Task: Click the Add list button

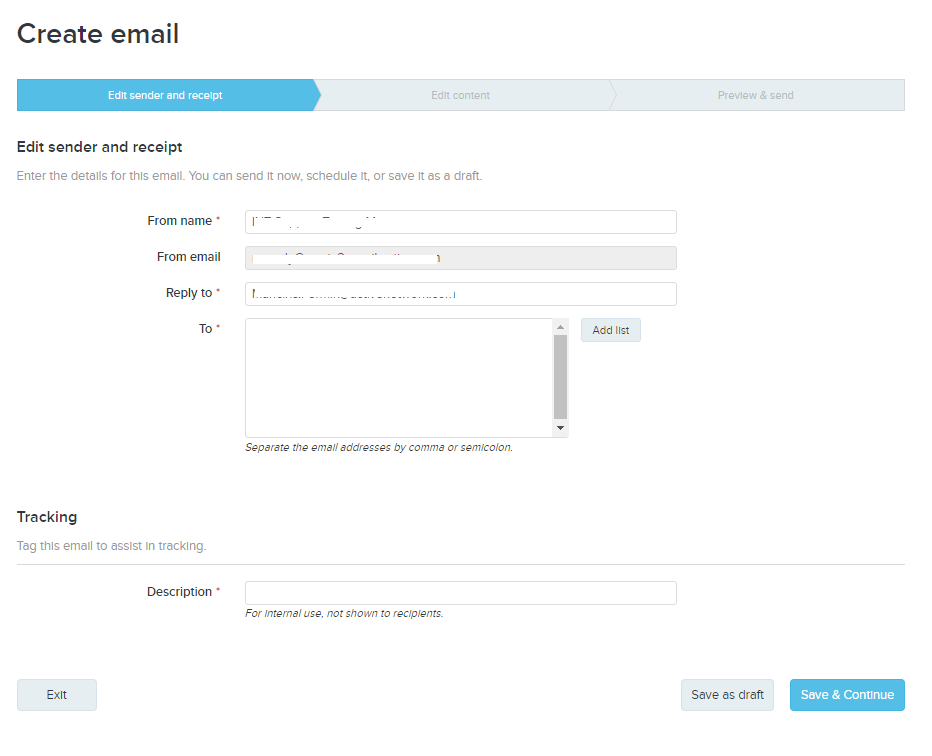Action: pyautogui.click(x=610, y=330)
